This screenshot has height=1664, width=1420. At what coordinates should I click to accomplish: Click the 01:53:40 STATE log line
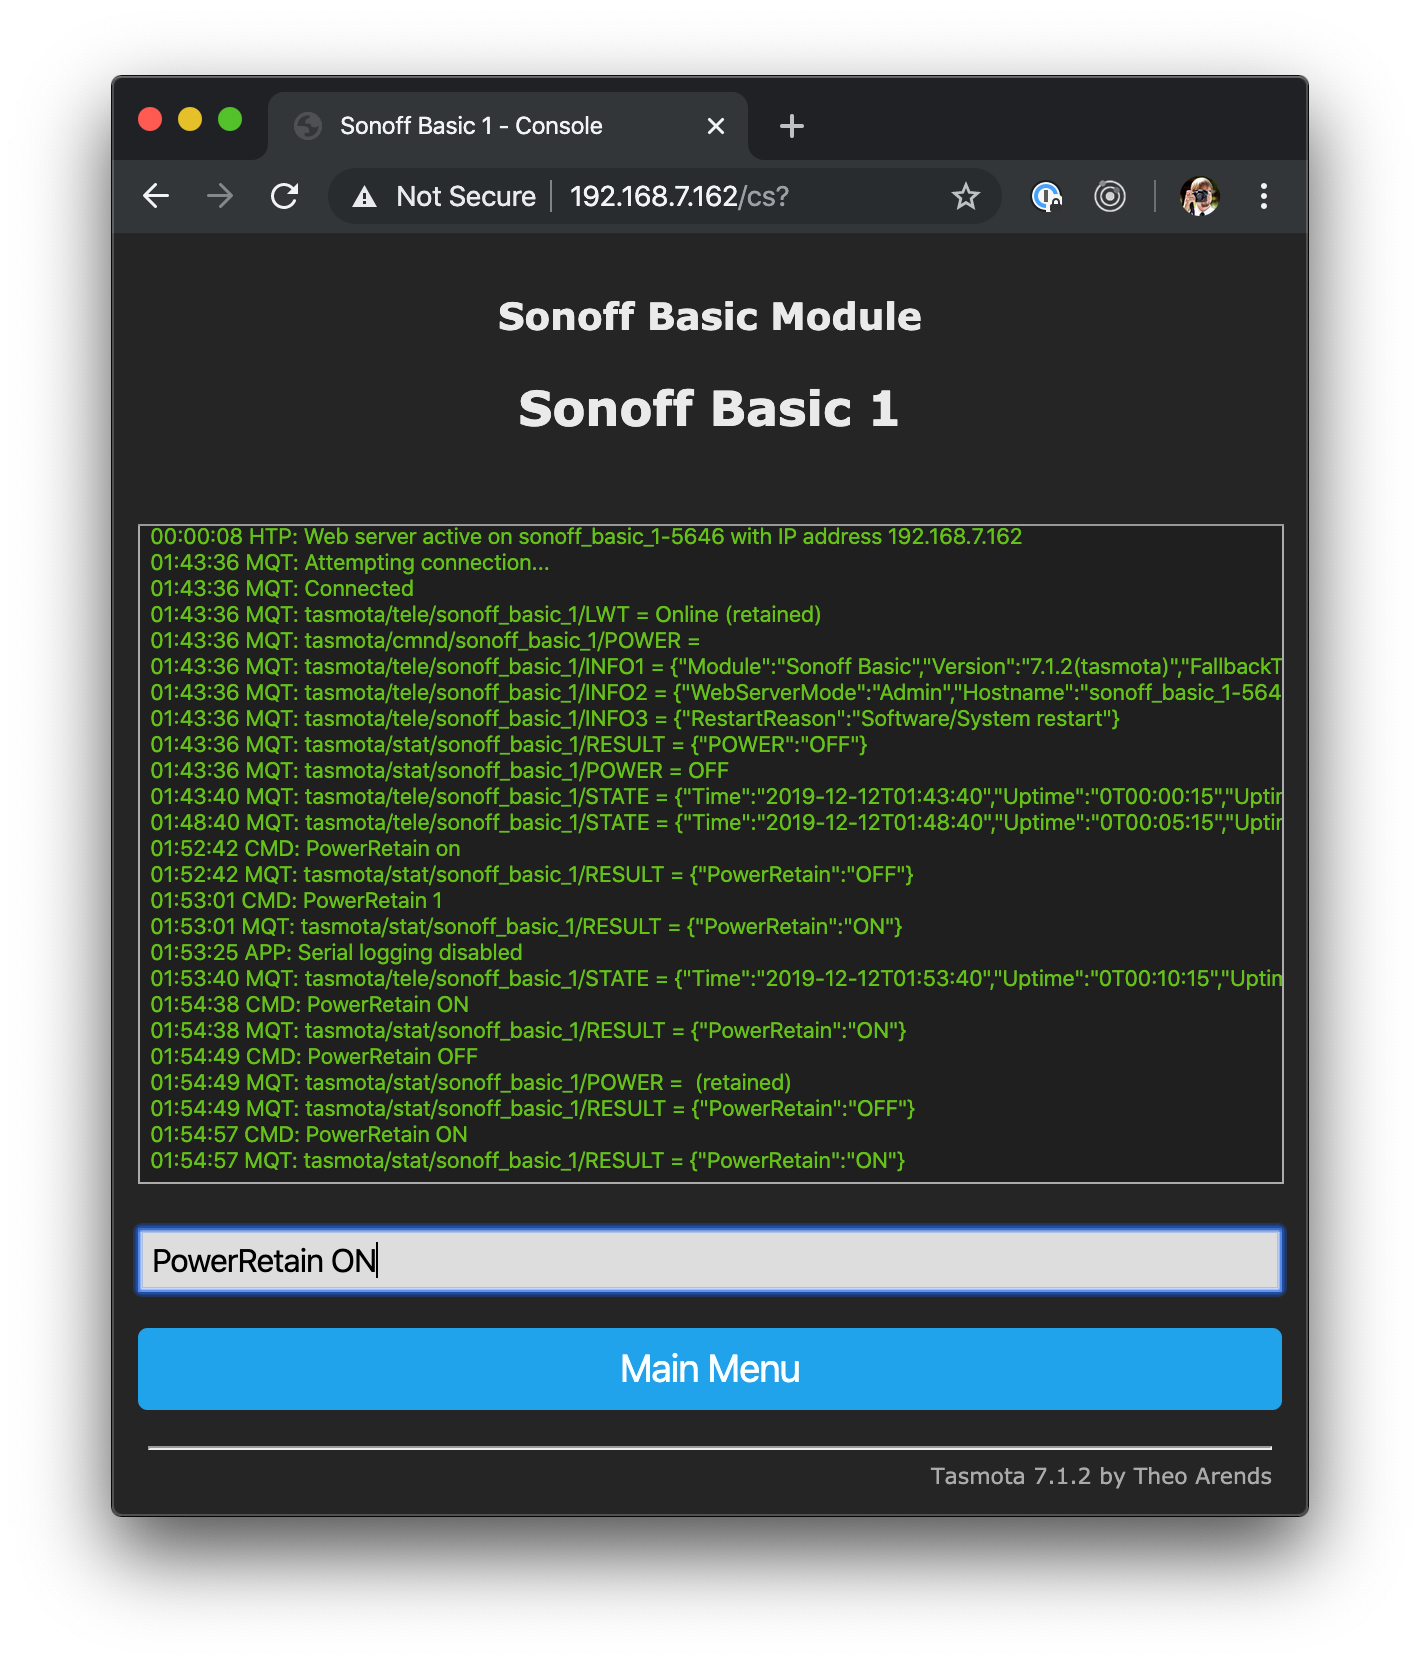coord(716,979)
